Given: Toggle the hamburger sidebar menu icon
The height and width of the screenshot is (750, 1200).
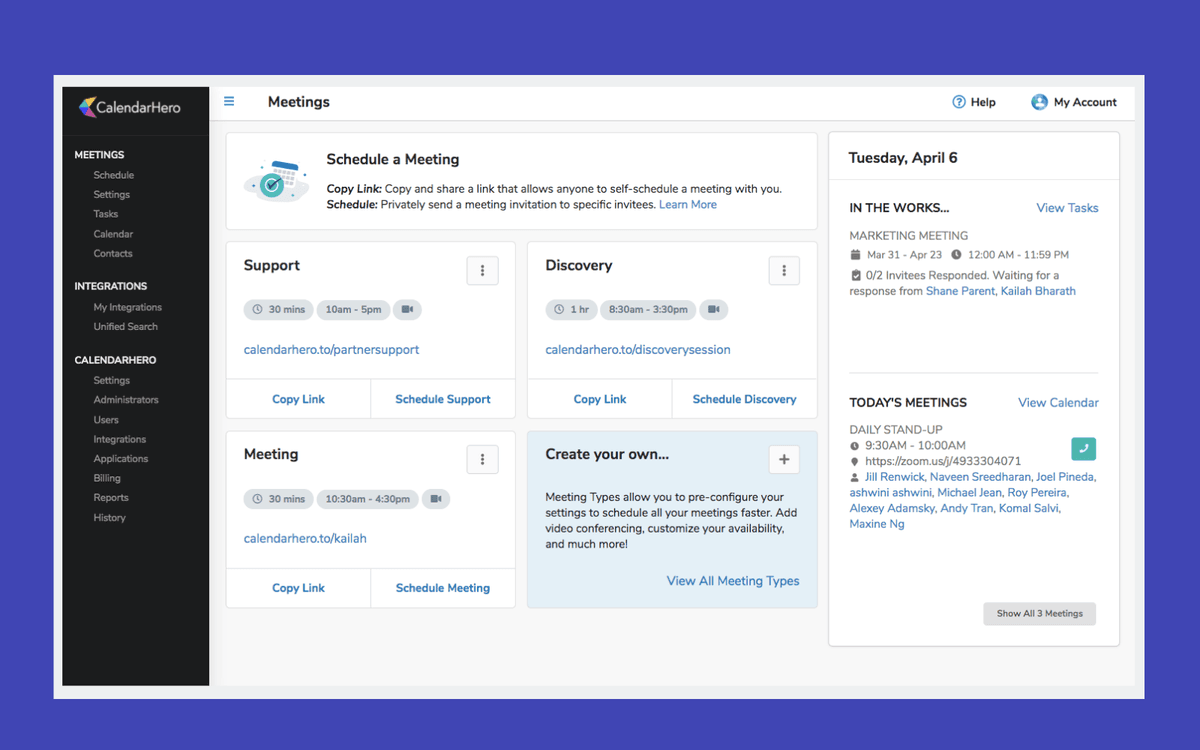Looking at the screenshot, I should pyautogui.click(x=229, y=101).
